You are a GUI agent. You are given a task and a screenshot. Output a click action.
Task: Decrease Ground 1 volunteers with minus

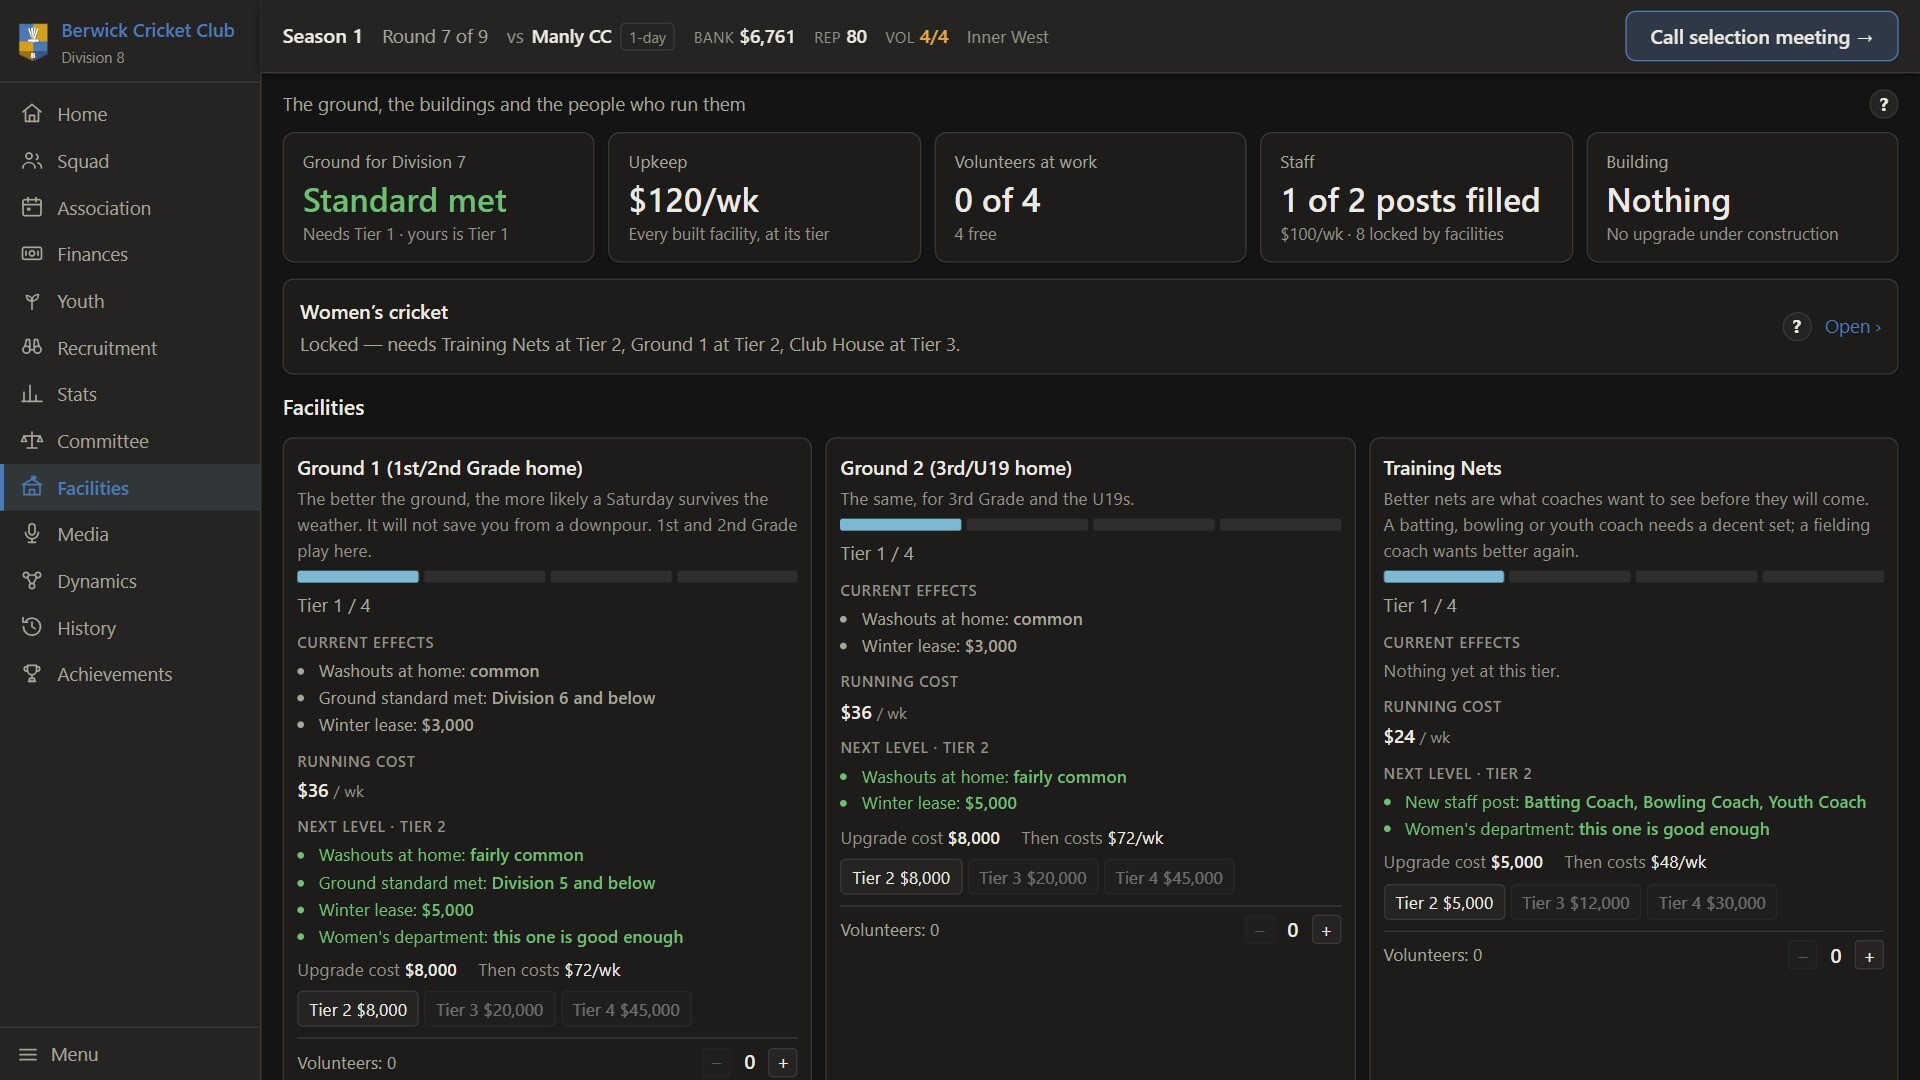[x=716, y=1063]
